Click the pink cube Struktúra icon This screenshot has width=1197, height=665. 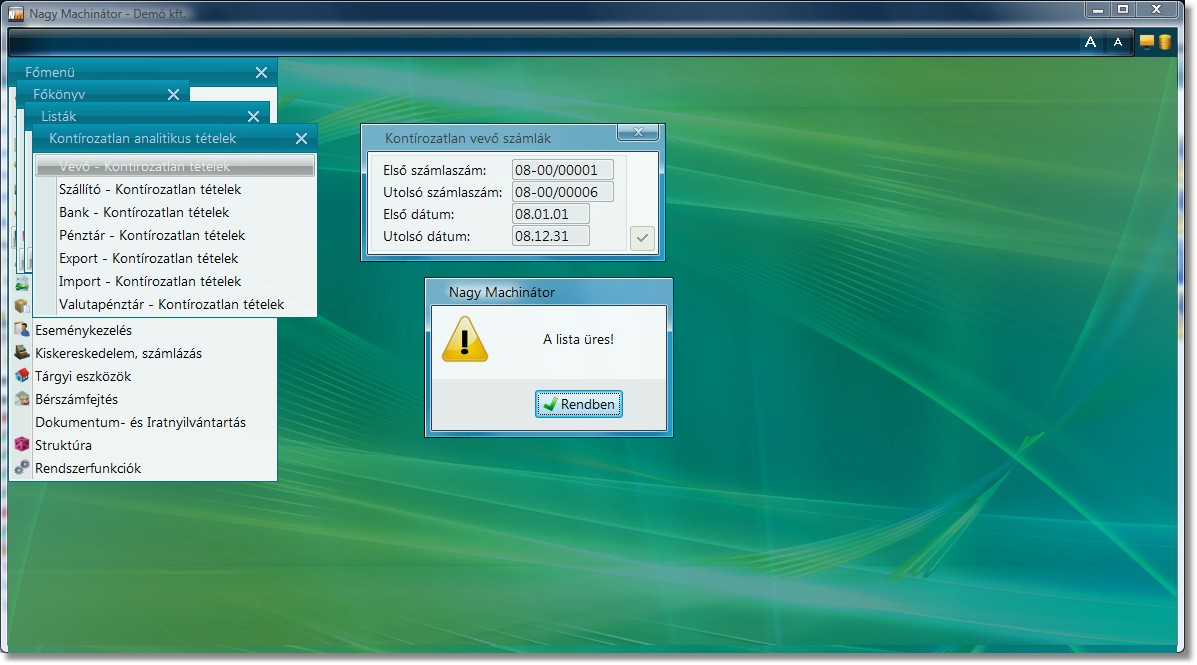tap(22, 444)
